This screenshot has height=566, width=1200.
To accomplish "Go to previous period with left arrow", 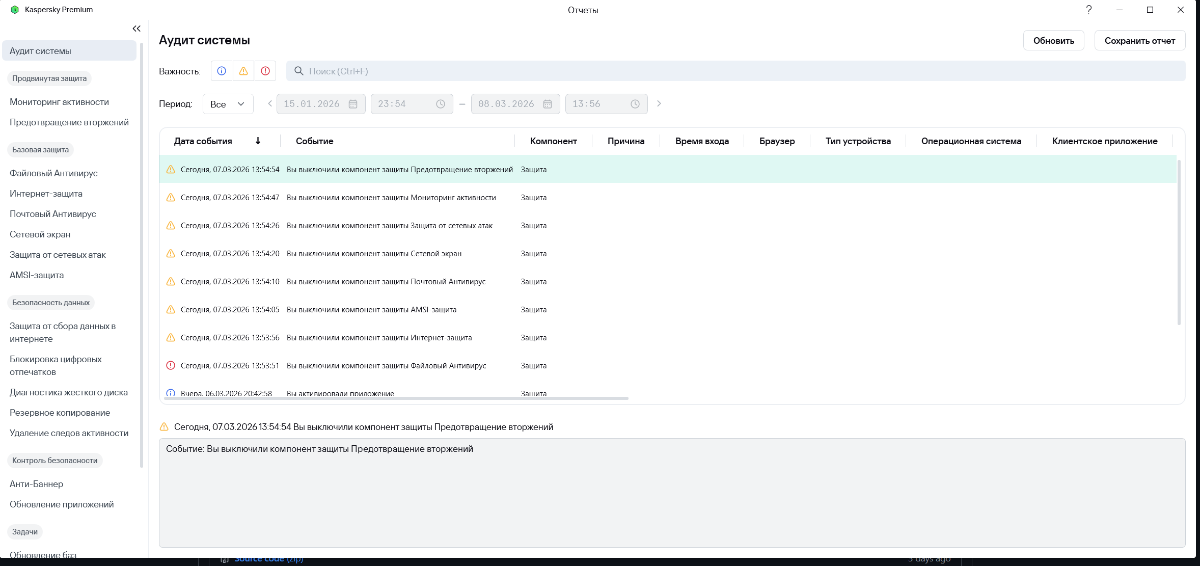I will (x=270, y=104).
